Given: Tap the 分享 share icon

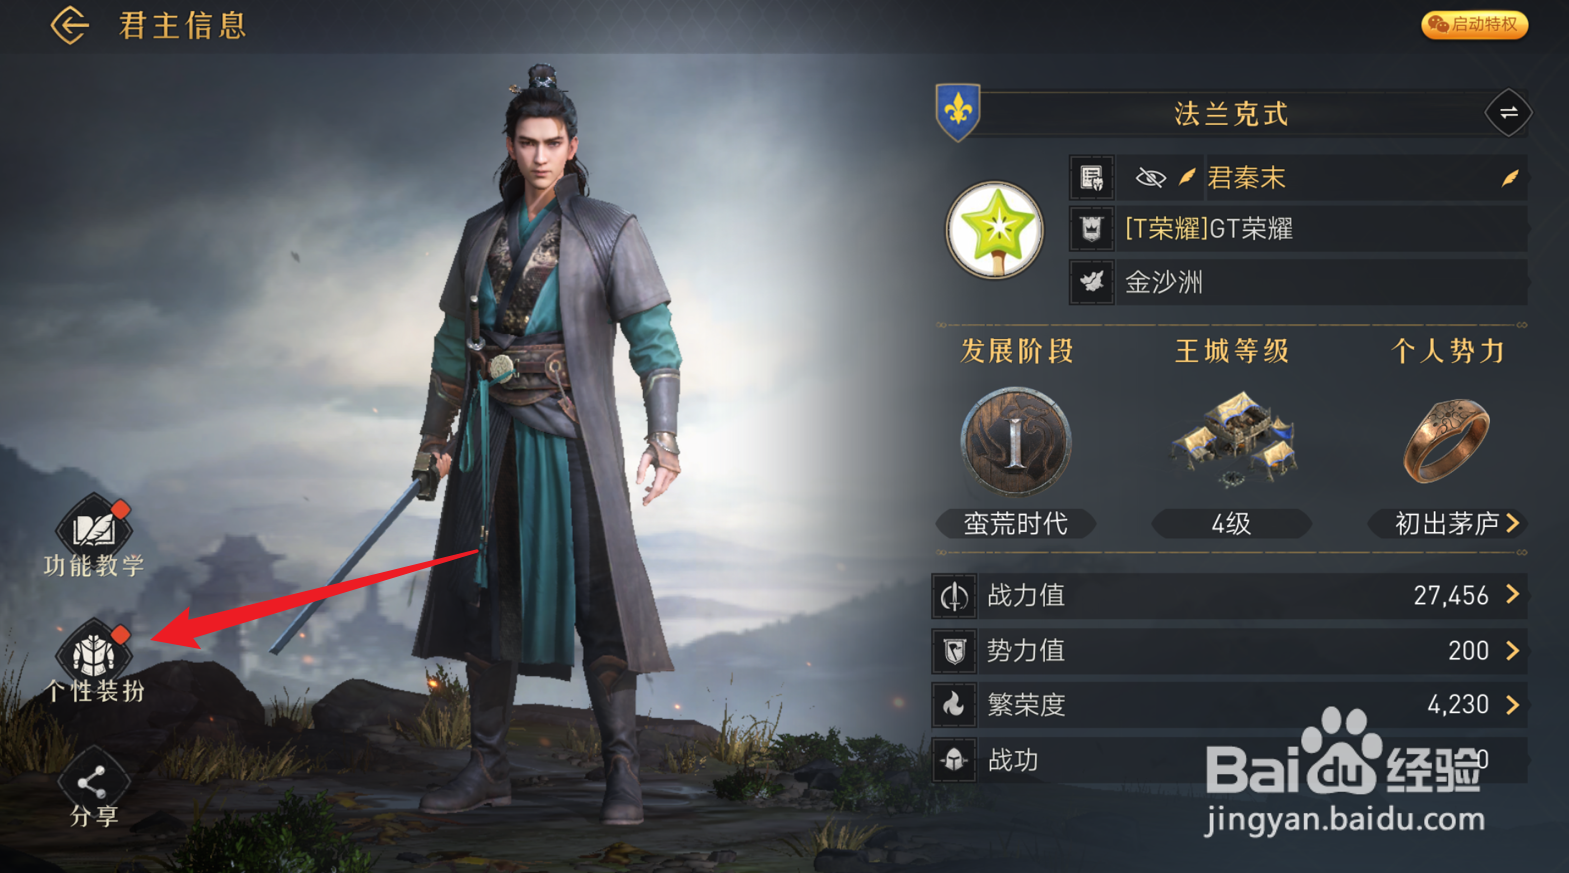Looking at the screenshot, I should point(93,781).
